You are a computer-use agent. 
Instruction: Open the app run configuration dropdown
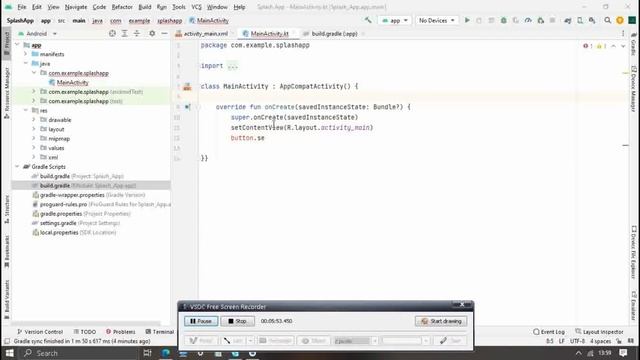click(394, 20)
